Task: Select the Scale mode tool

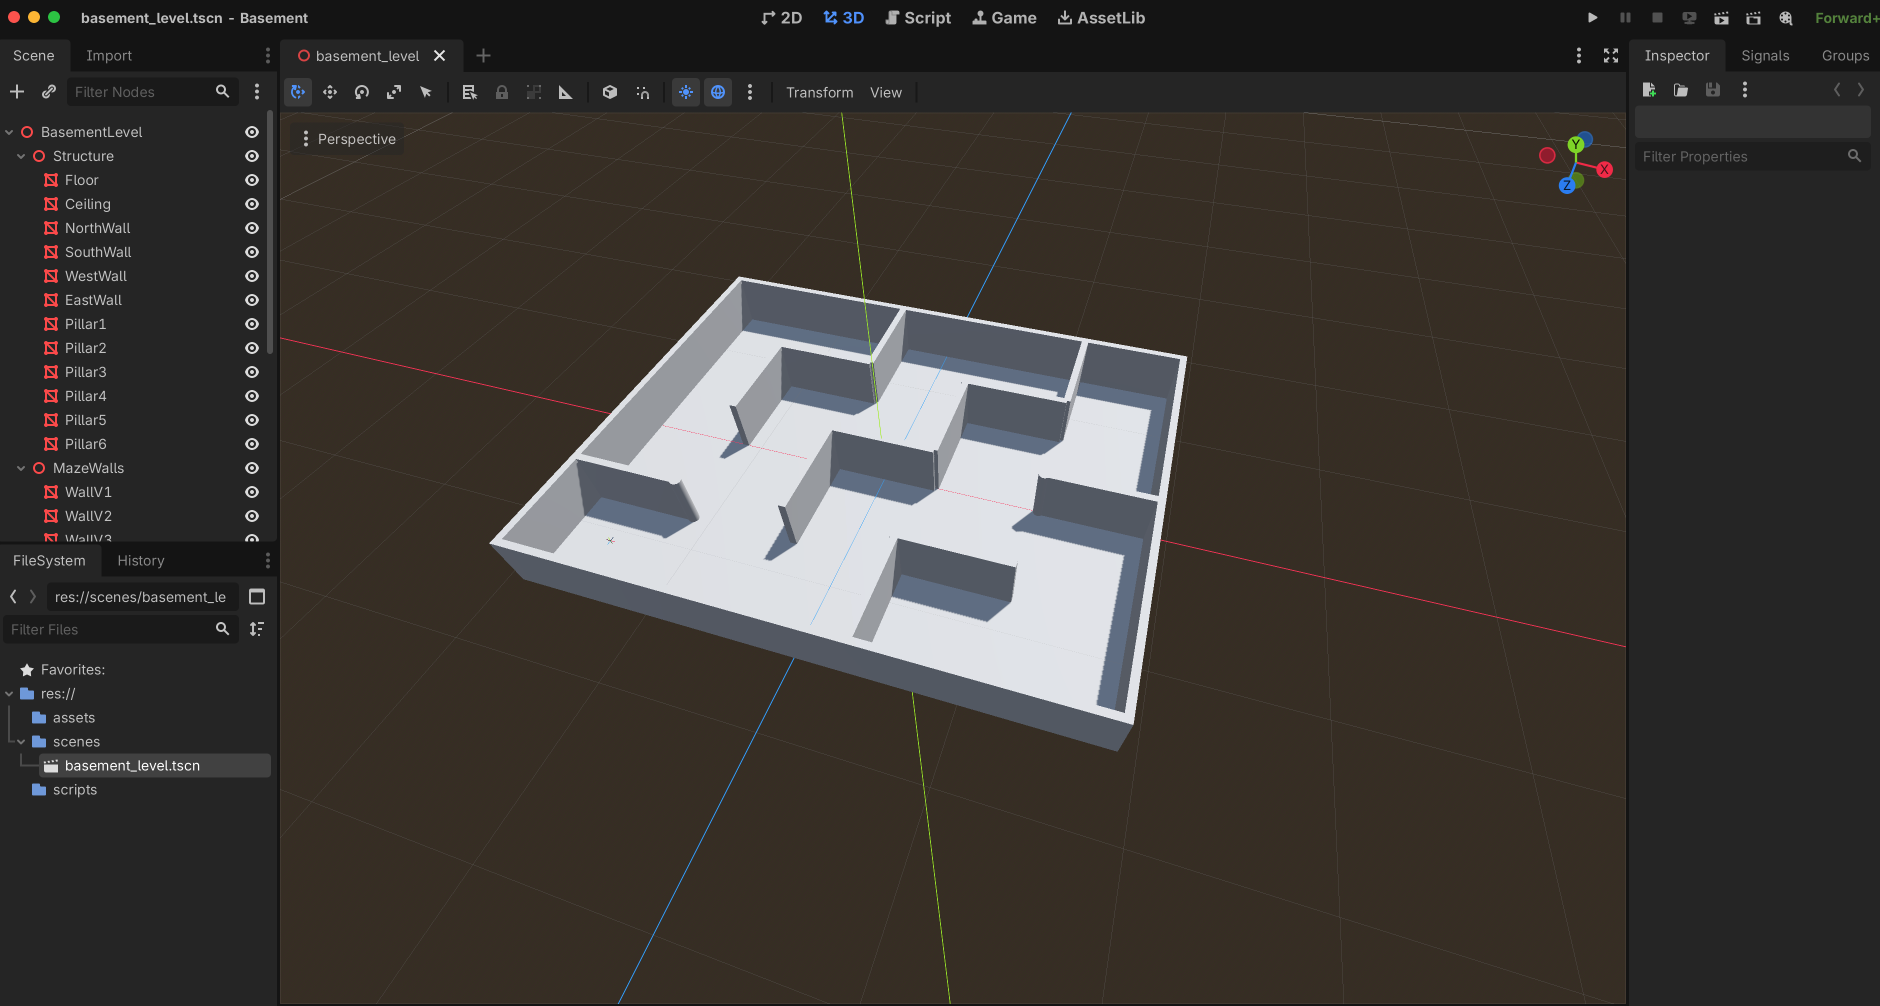Action: point(394,92)
